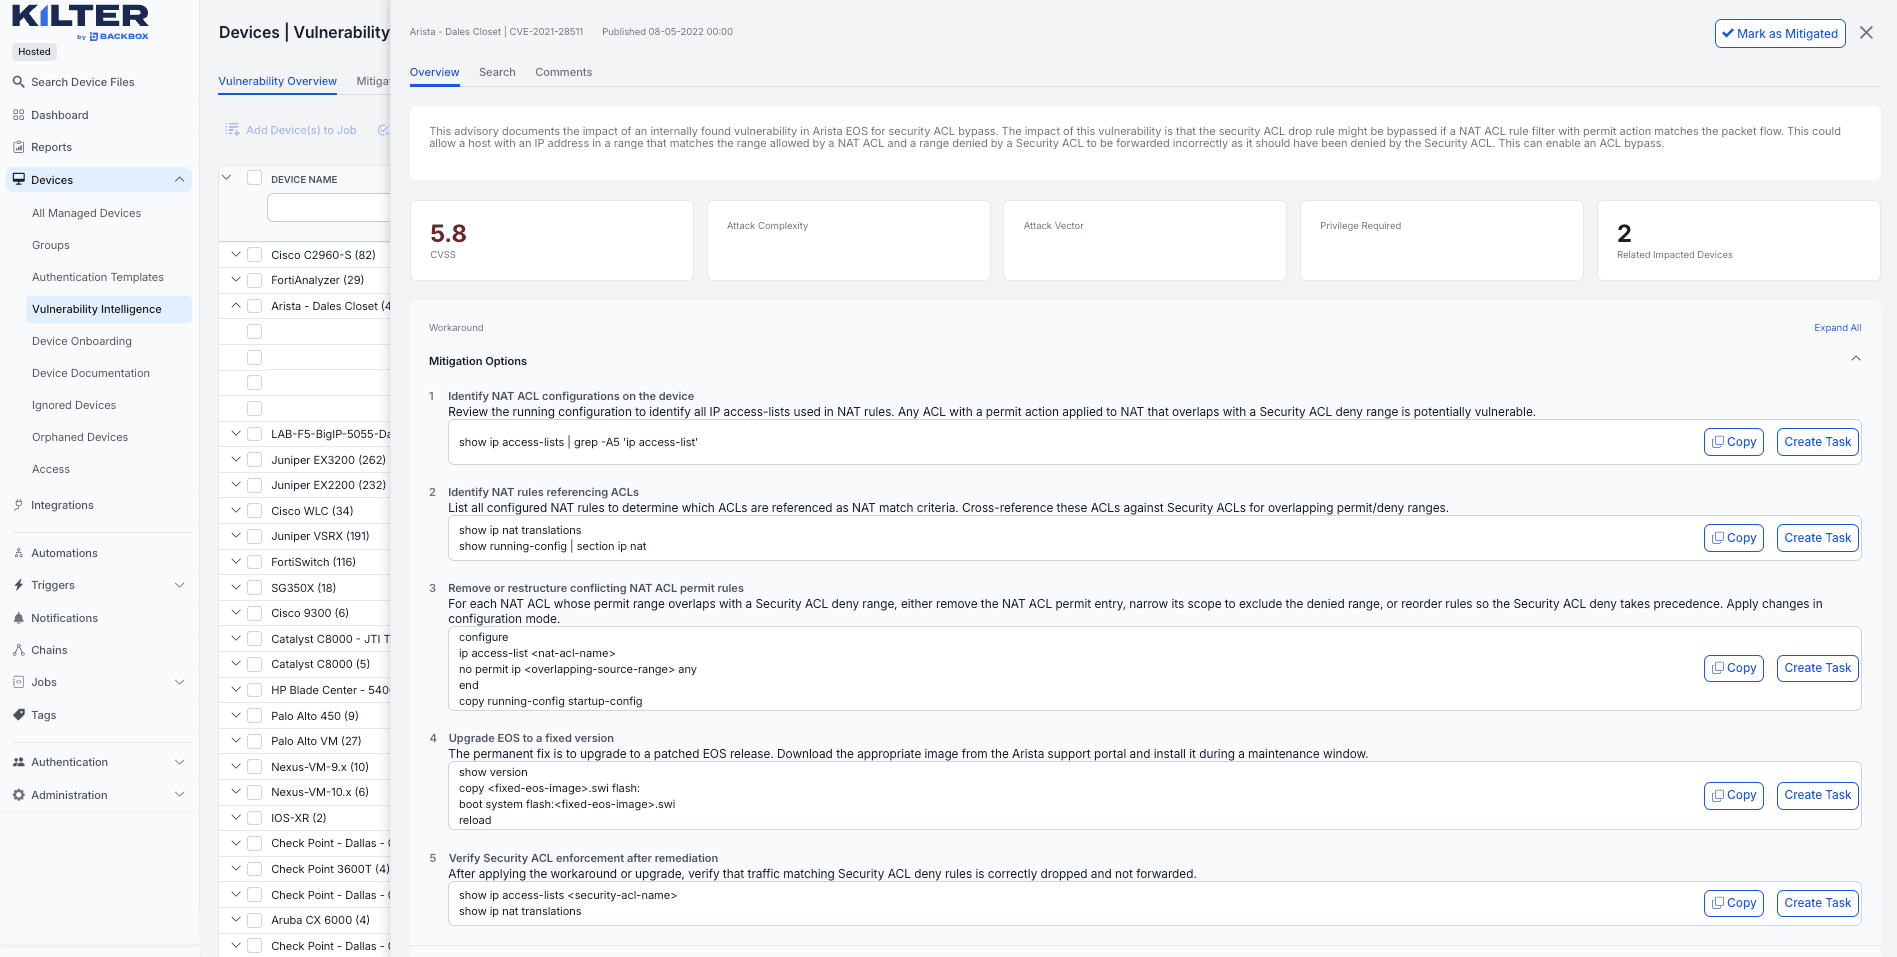Viewport: 1897px width, 957px height.
Task: Click the device name filter input
Action: 328,207
